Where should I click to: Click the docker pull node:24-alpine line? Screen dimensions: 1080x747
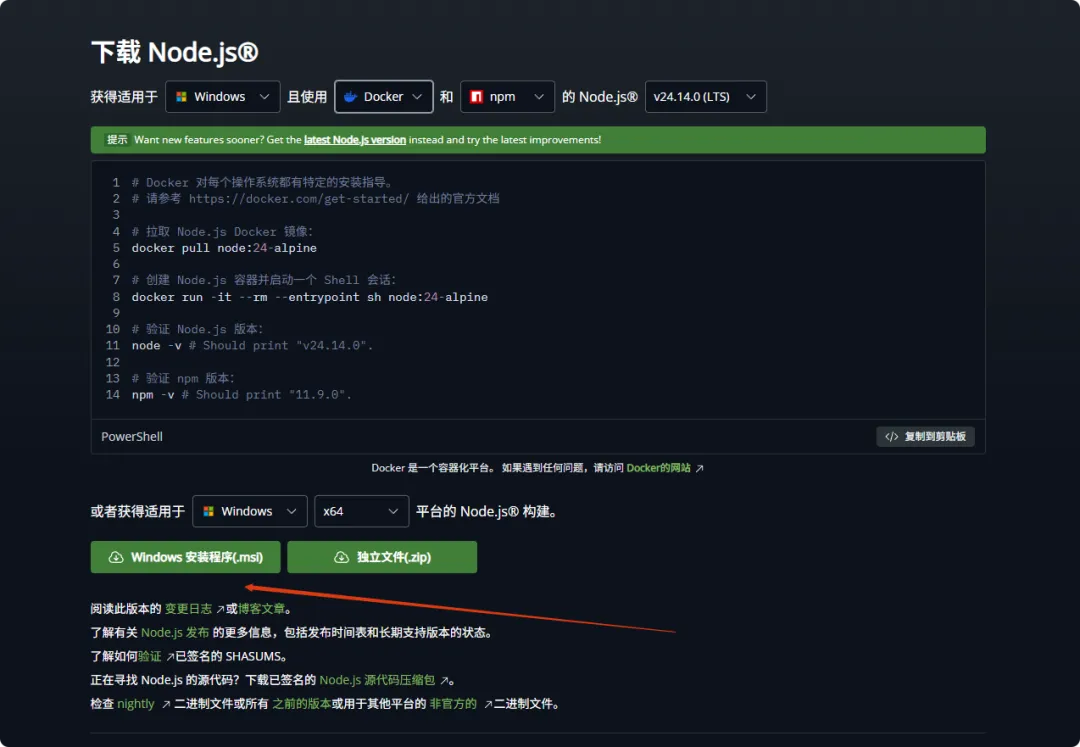[x=225, y=248]
